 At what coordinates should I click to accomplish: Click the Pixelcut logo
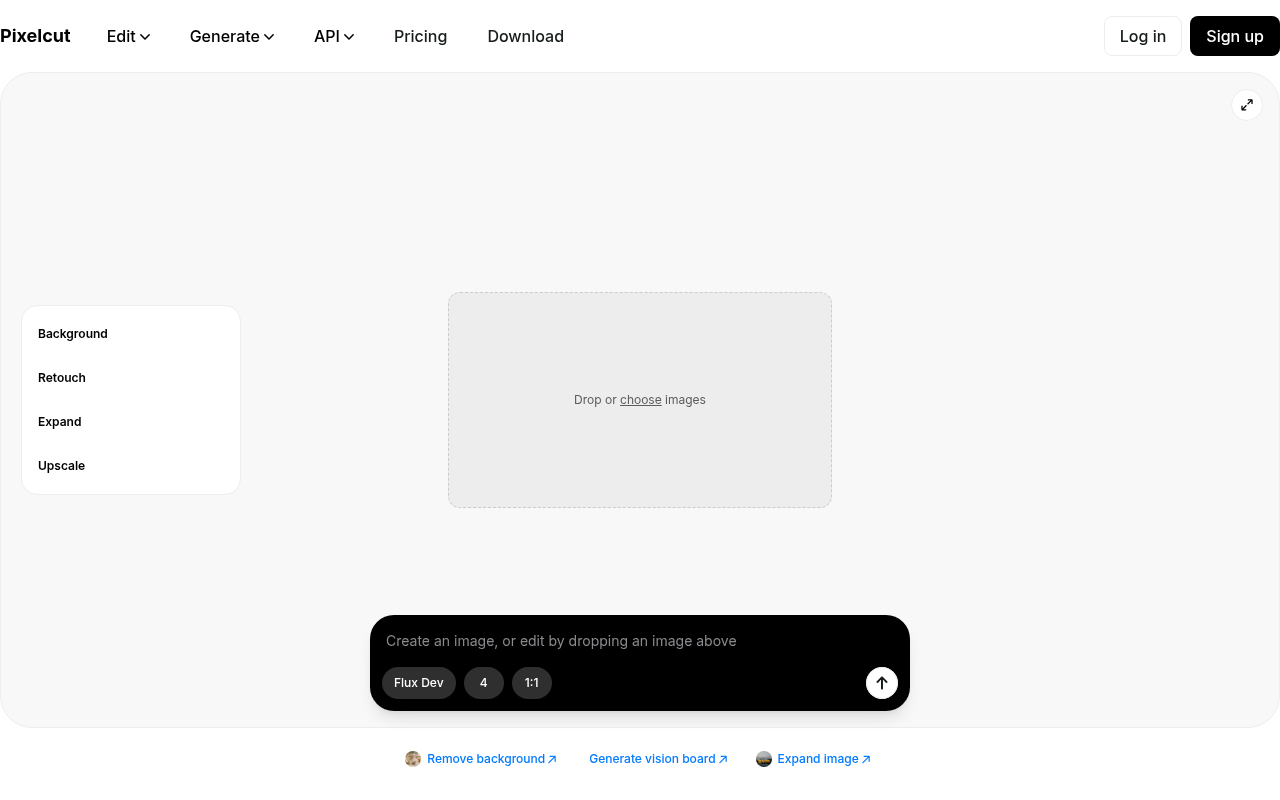[x=35, y=36]
